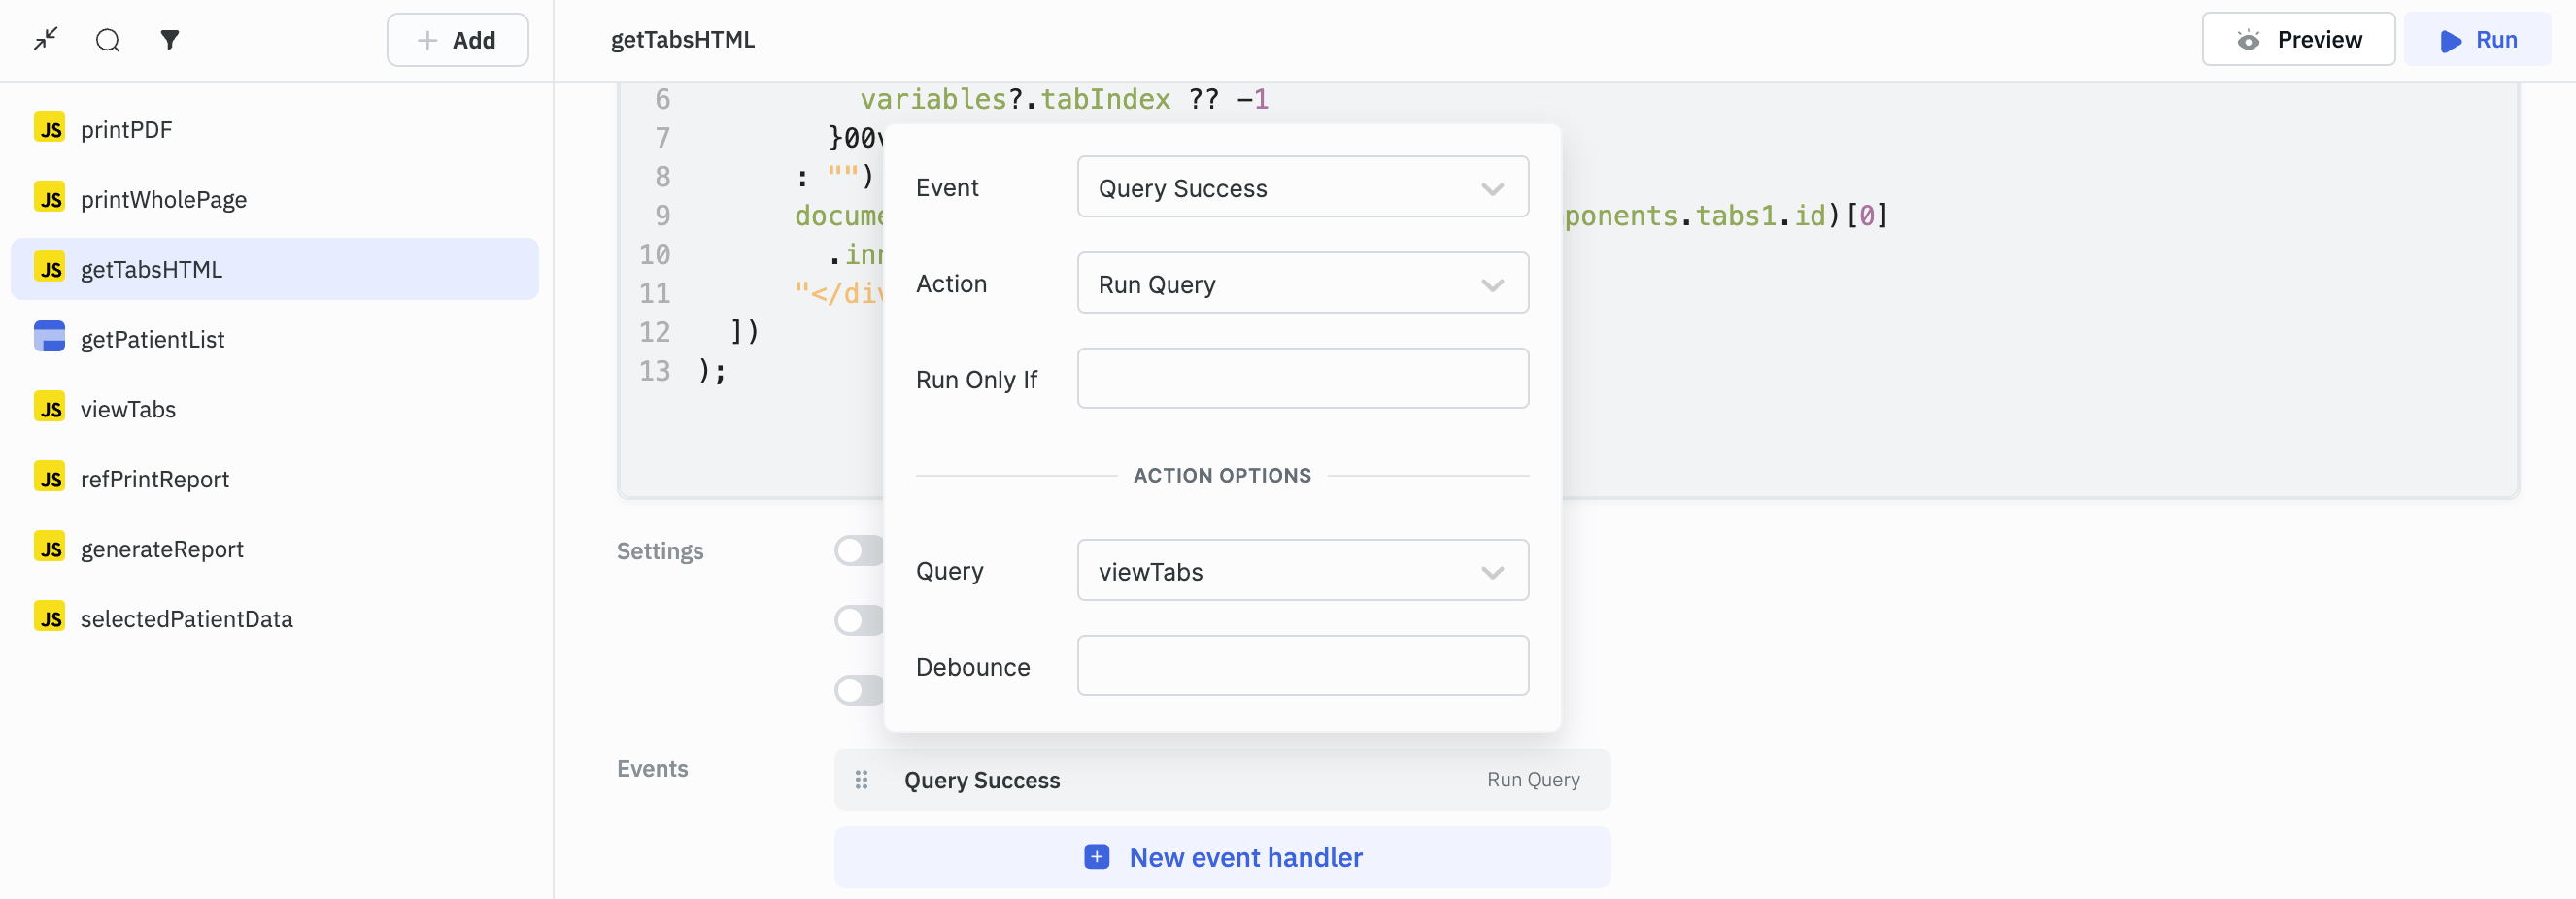Click the filter funnel icon
Screen dimensions: 2576x899
pos(170,40)
